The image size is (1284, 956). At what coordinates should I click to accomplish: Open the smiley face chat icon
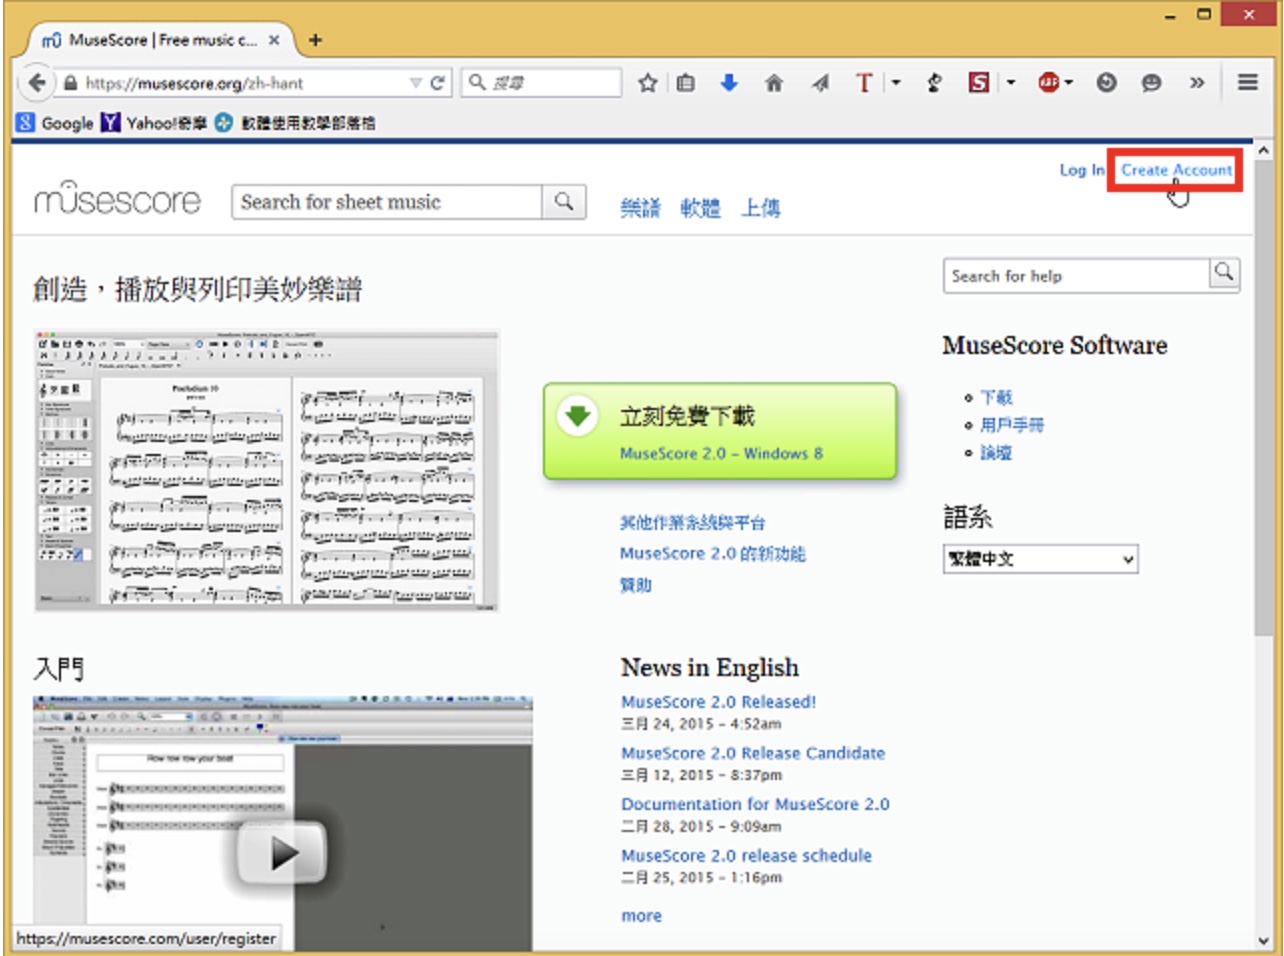(x=1152, y=83)
